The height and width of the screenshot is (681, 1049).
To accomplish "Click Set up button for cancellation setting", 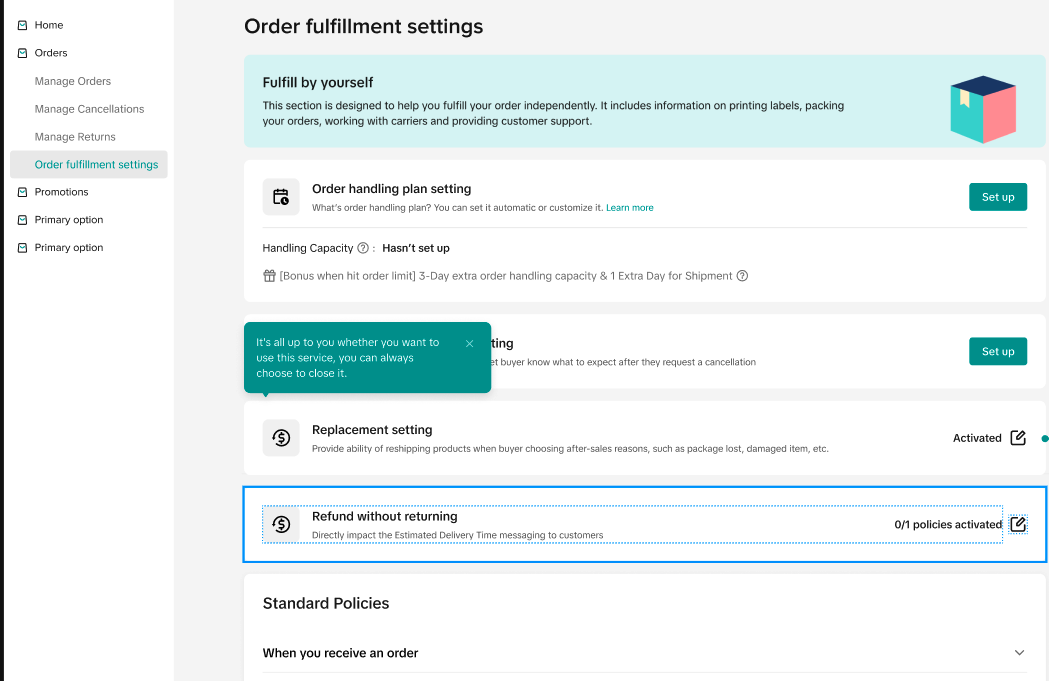I will [997, 351].
